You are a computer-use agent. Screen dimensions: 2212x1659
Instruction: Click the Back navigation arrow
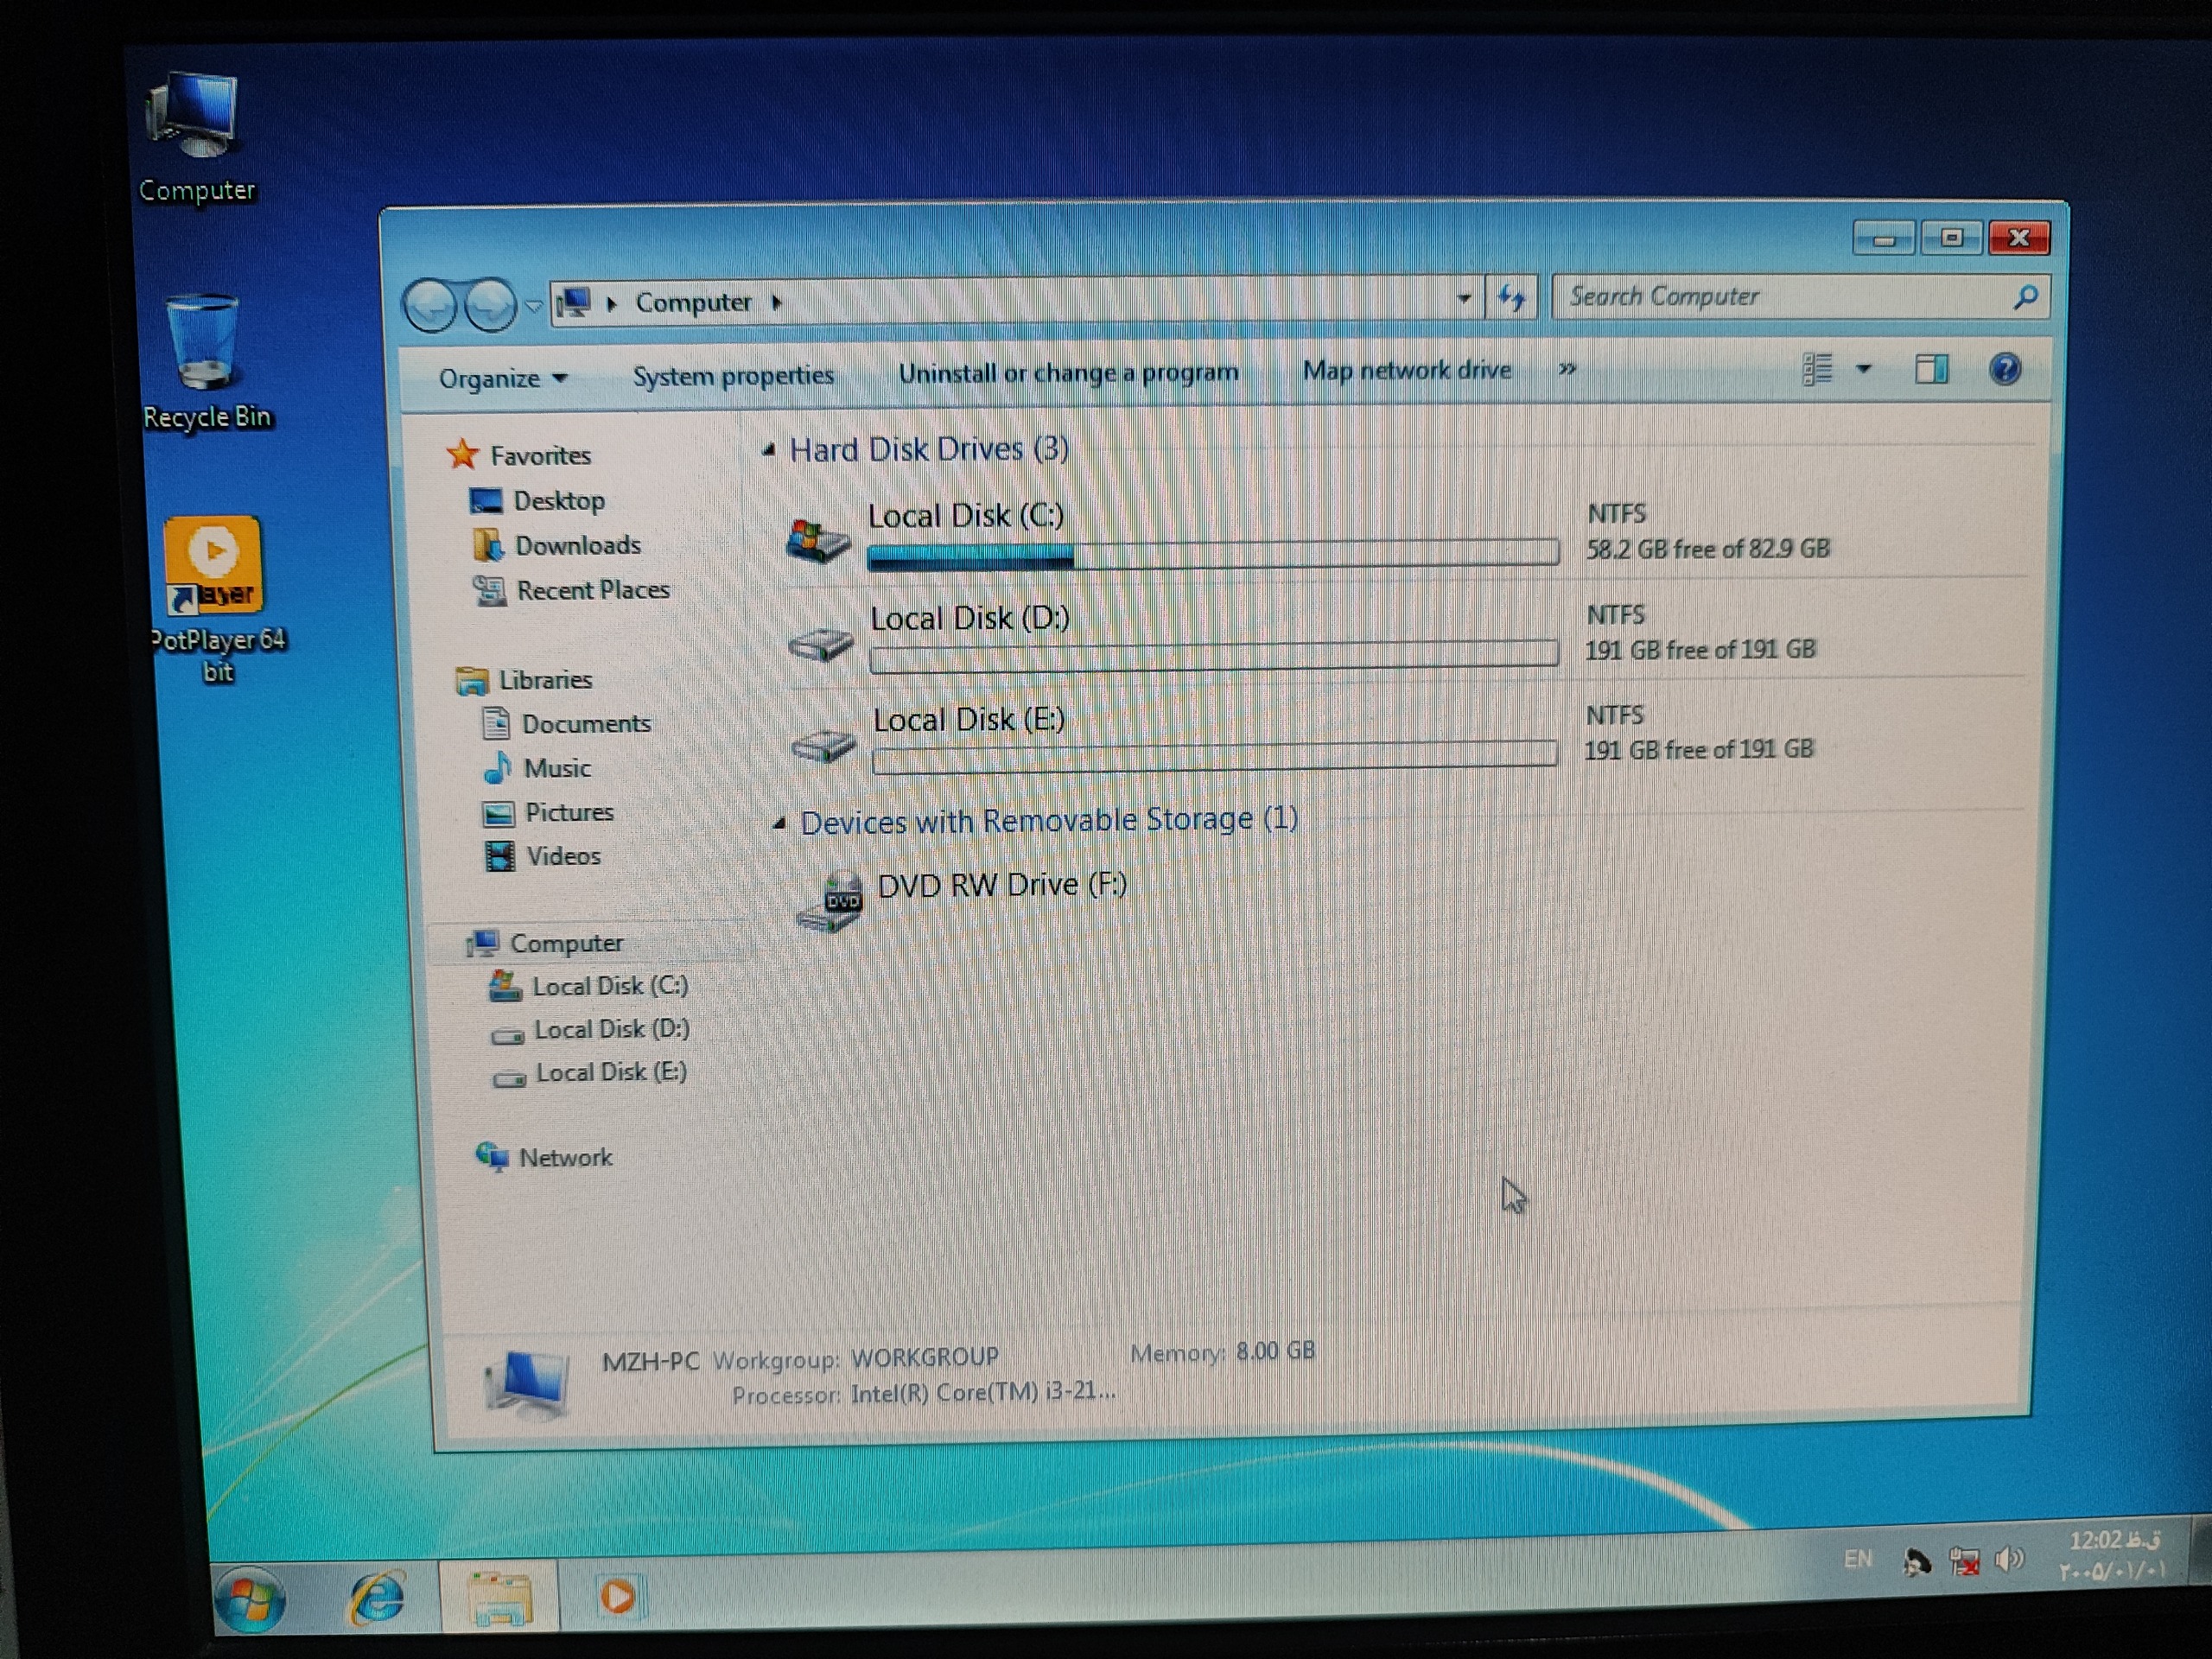430,305
